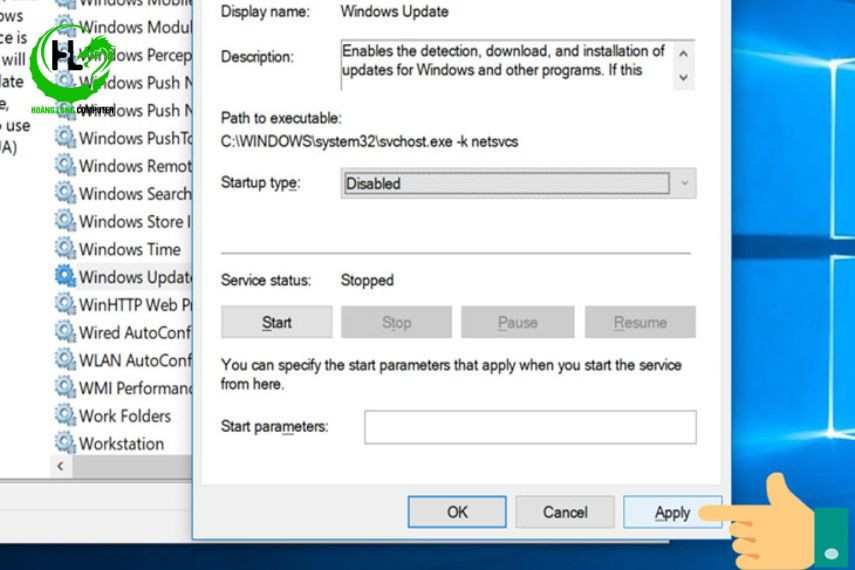This screenshot has height=570, width=855.
Task: Click the Startup type dropdown arrow
Action: 684,183
